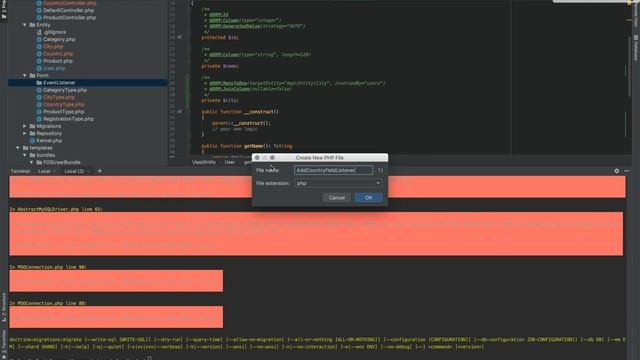The width and height of the screenshot is (640, 360).
Task: Click OK in Create New PHP File dialog
Action: click(369, 198)
